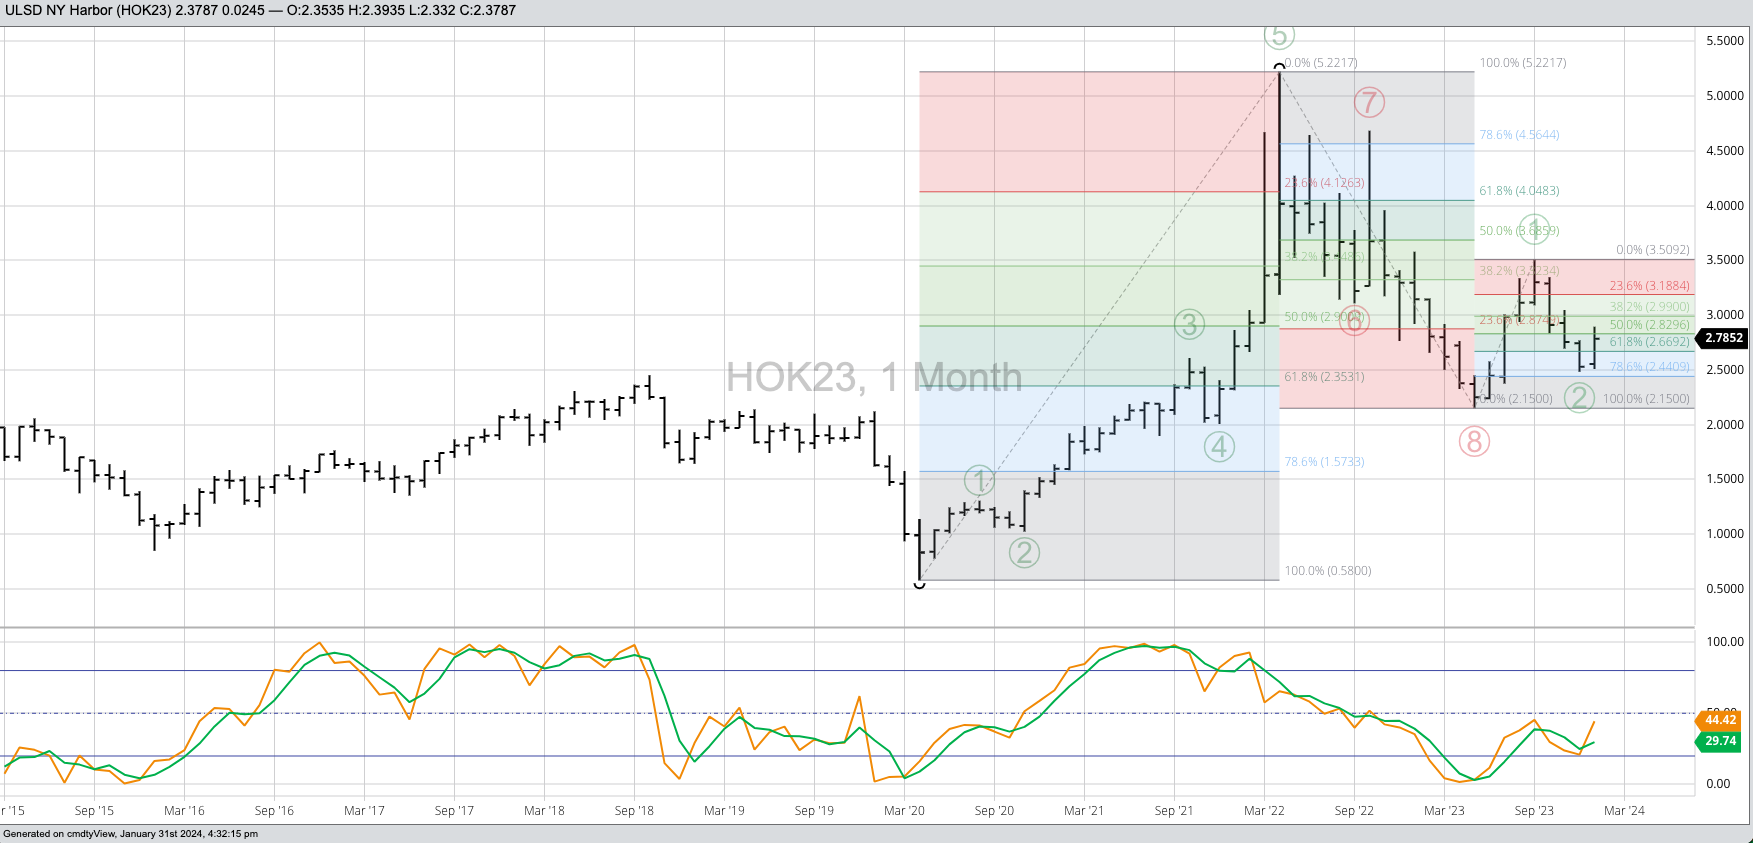Click the 0.0% (3.5092) Fibonacci label
Image resolution: width=1753 pixels, height=843 pixels.
[x=1652, y=250]
